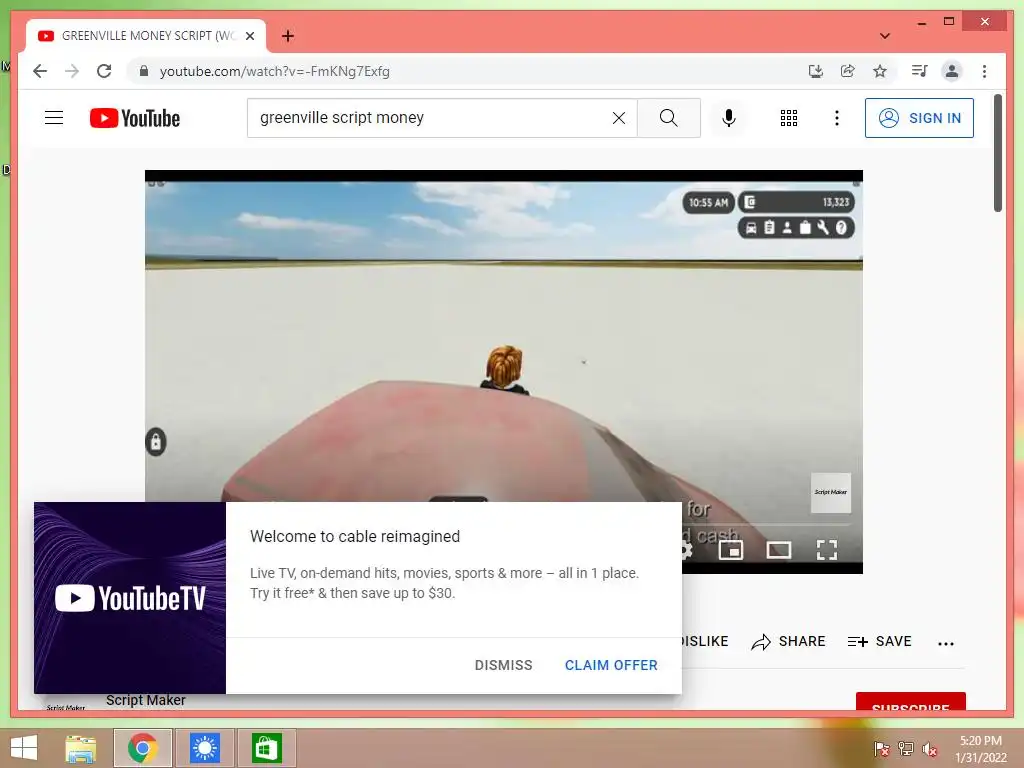The image size is (1024, 768).
Task: Click the URL address bar
Action: (x=470, y=71)
